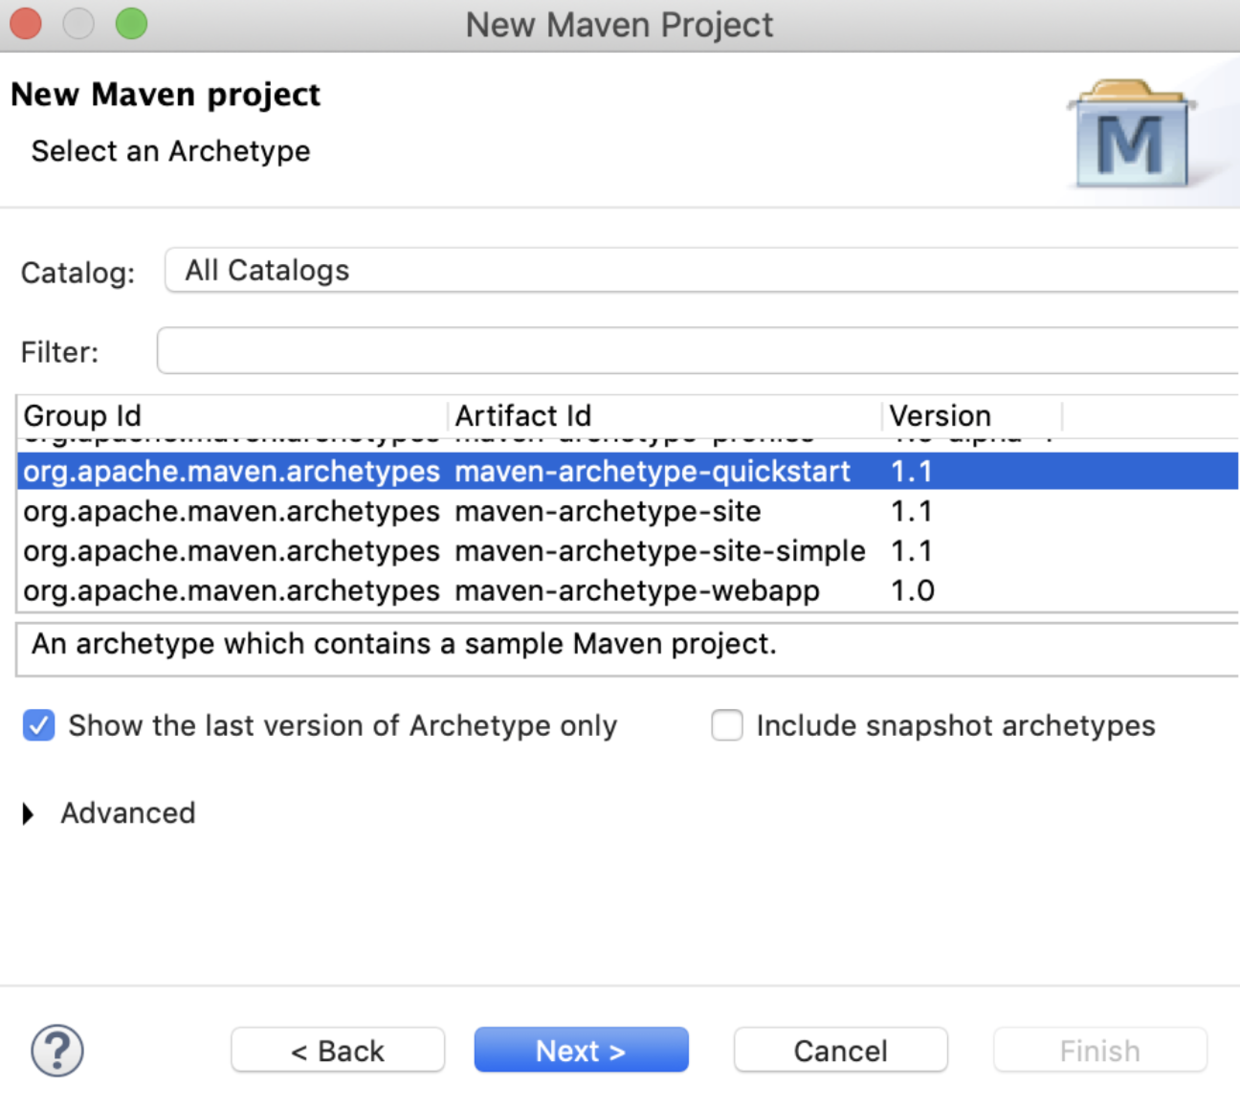Click the red close window button
The width and height of the screenshot is (1240, 1108).
(26, 23)
